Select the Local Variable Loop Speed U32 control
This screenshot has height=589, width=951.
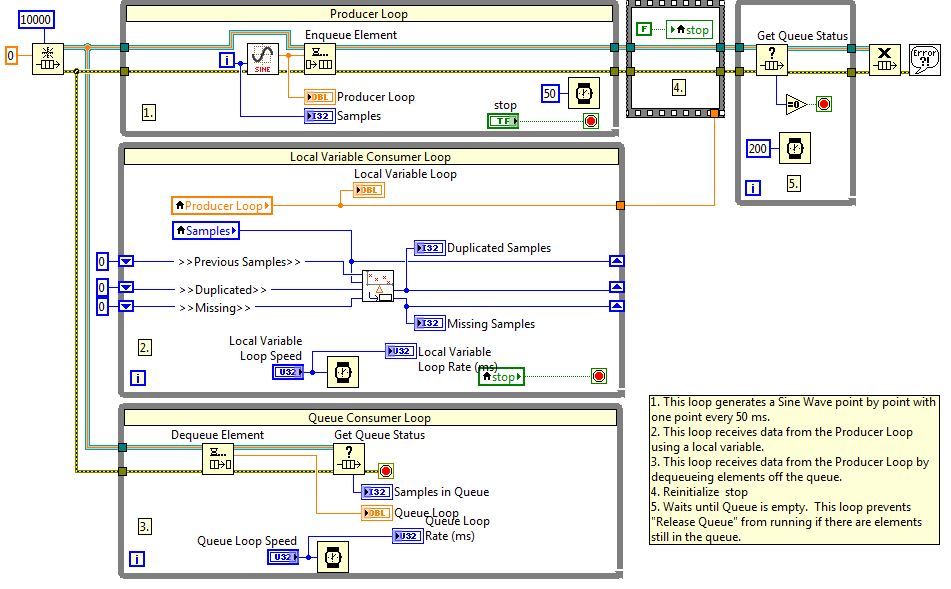(288, 372)
